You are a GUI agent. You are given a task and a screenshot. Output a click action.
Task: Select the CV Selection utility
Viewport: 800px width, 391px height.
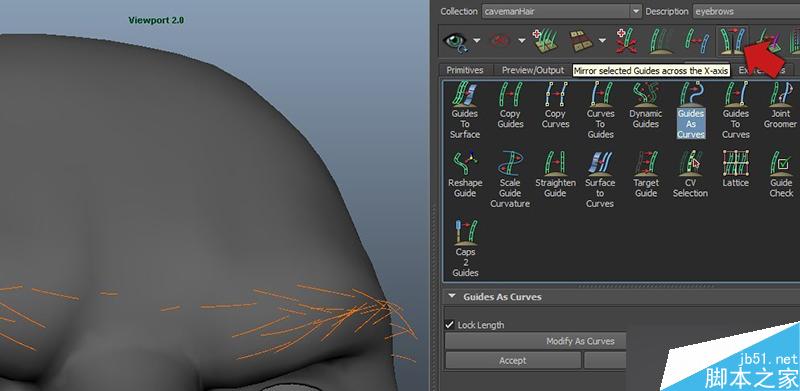(x=690, y=175)
